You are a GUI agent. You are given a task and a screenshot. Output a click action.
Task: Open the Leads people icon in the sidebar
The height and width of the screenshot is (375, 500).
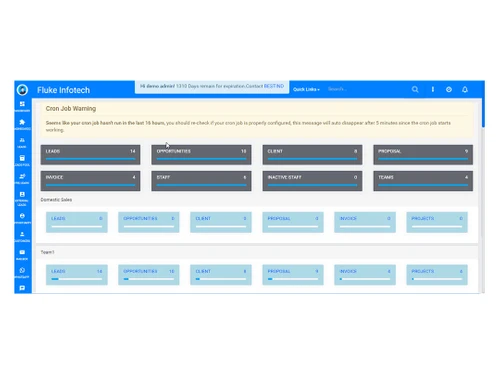[22, 140]
